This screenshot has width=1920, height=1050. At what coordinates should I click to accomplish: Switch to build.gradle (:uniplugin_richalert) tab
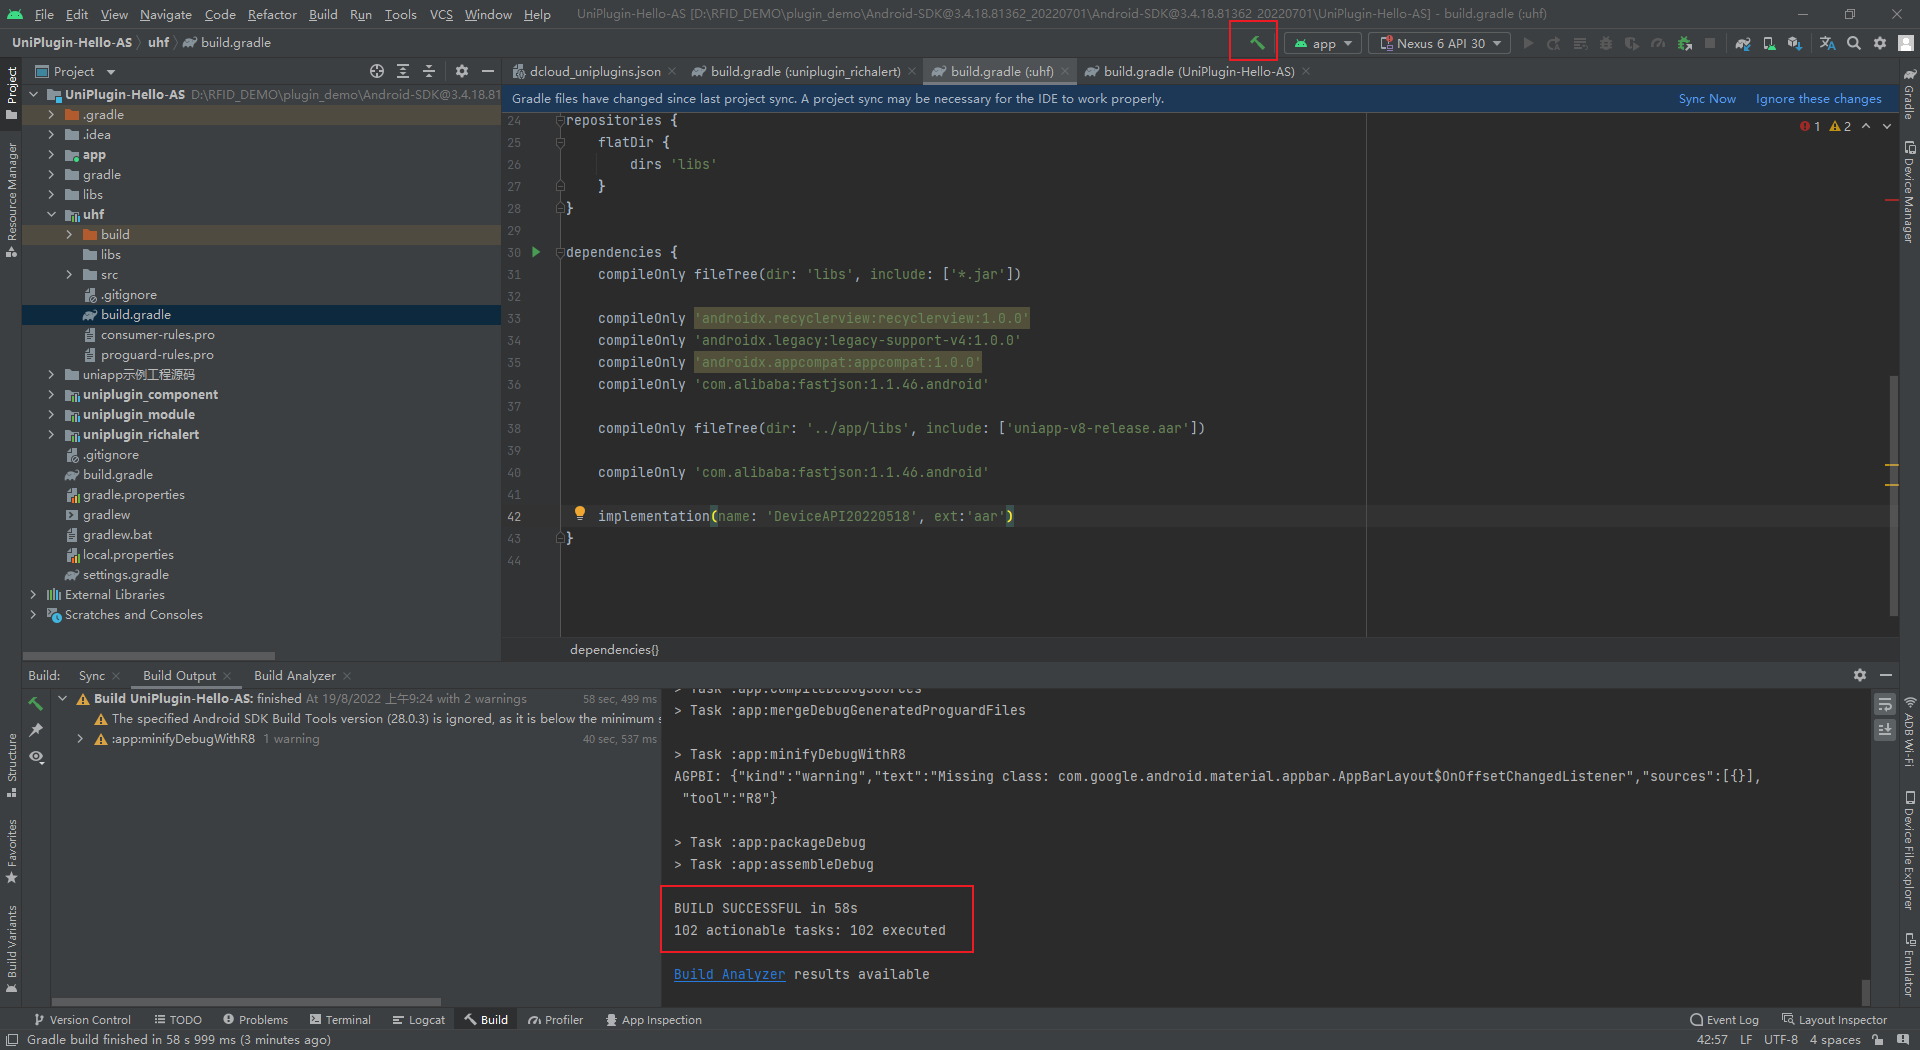(805, 71)
